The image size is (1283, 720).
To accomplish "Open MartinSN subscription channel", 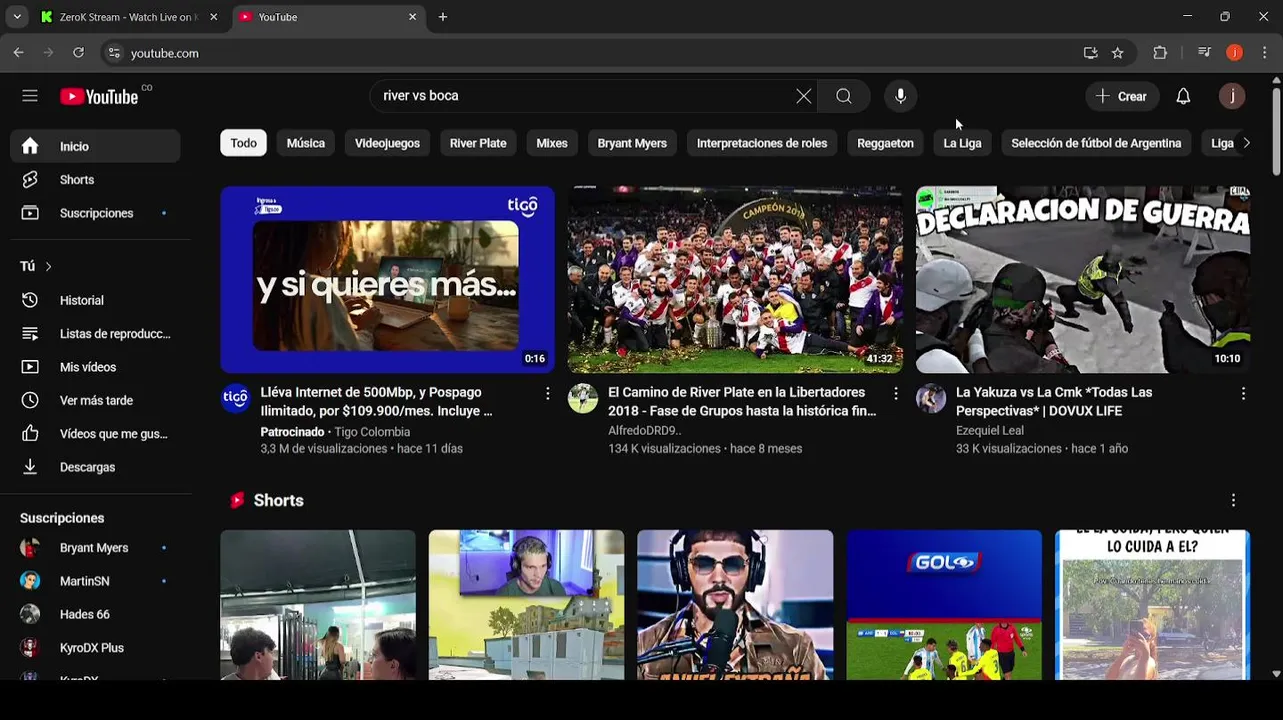I will (95, 581).
